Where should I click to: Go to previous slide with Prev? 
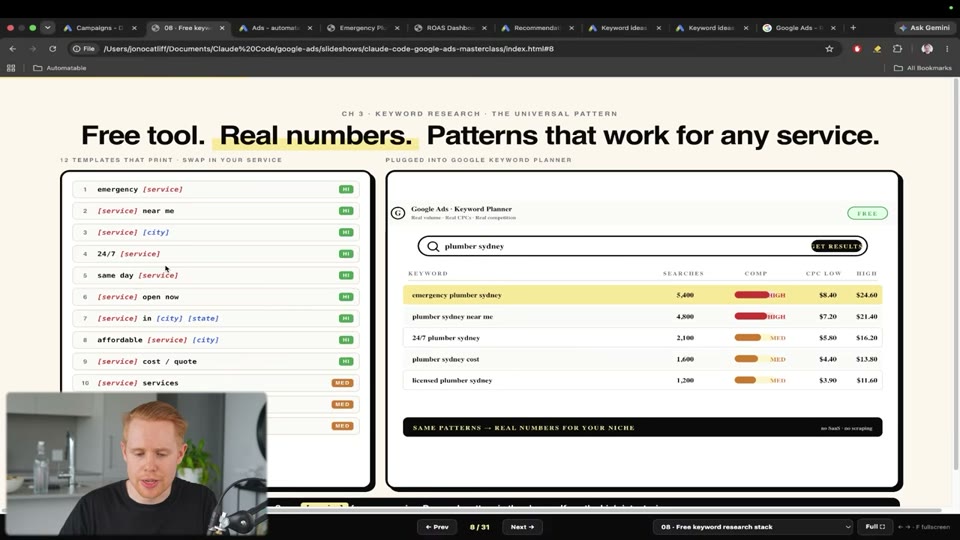tap(437, 527)
